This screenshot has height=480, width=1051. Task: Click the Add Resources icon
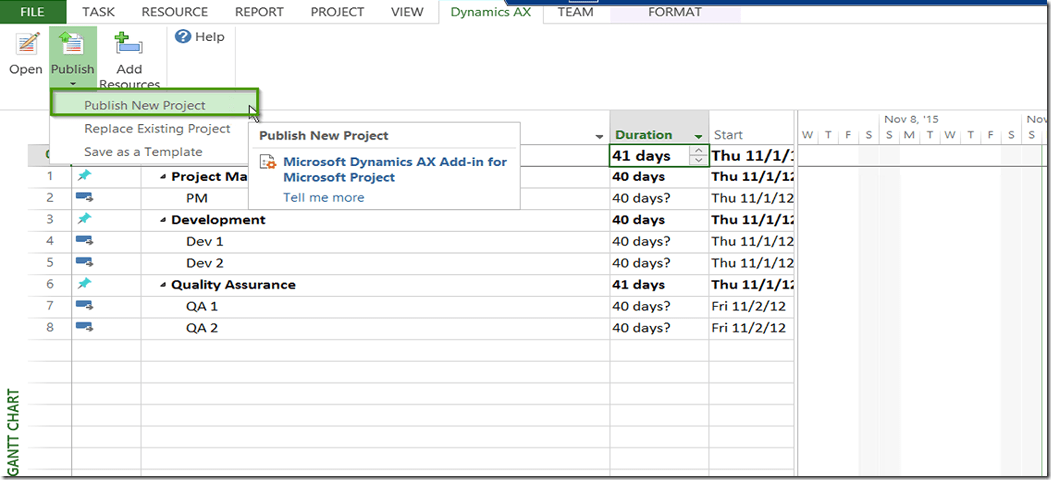click(129, 46)
